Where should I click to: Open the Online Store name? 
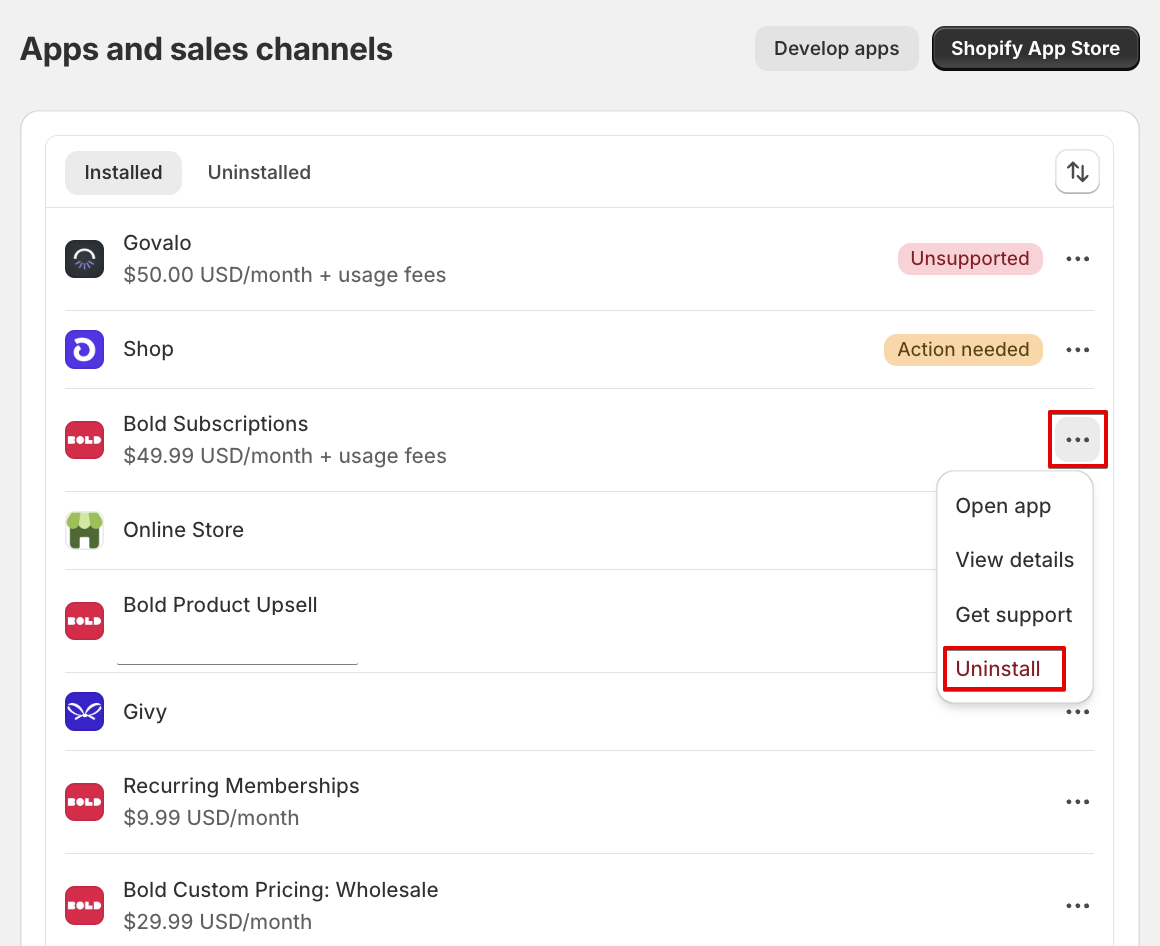point(183,530)
